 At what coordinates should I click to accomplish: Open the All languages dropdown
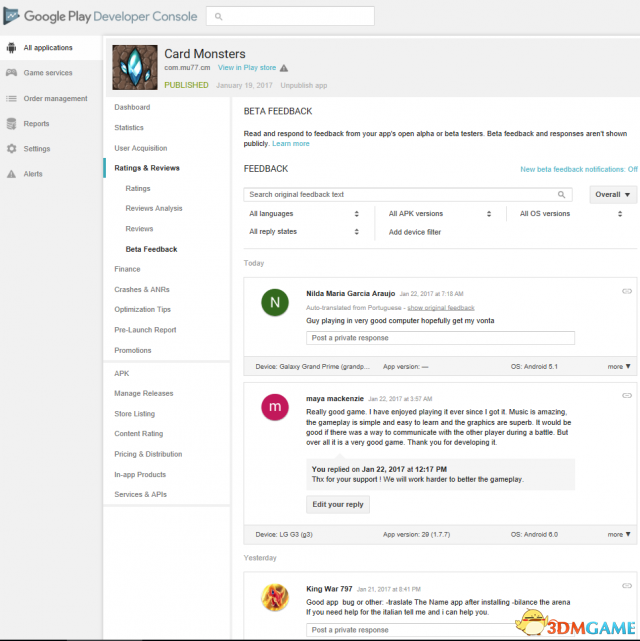tap(303, 214)
